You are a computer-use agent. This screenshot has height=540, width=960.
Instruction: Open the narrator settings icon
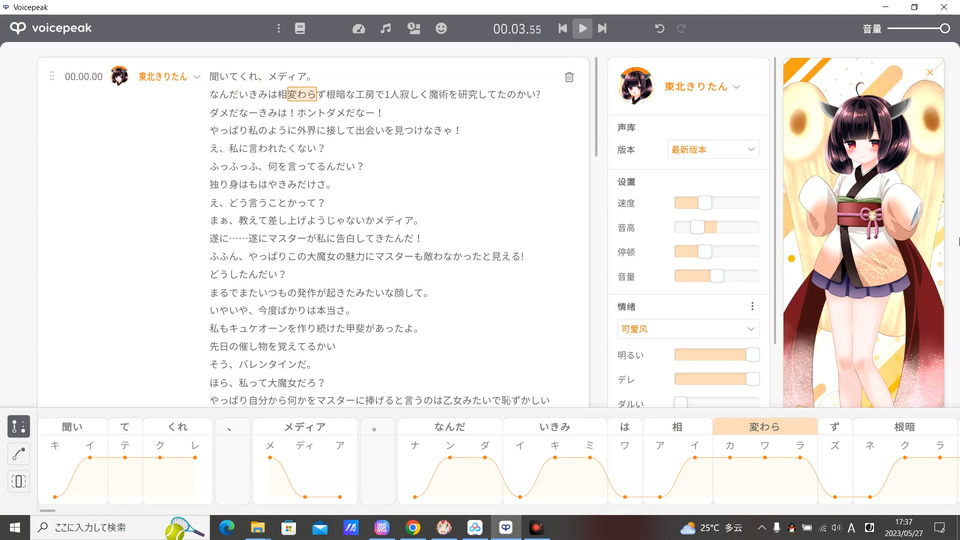tap(414, 28)
